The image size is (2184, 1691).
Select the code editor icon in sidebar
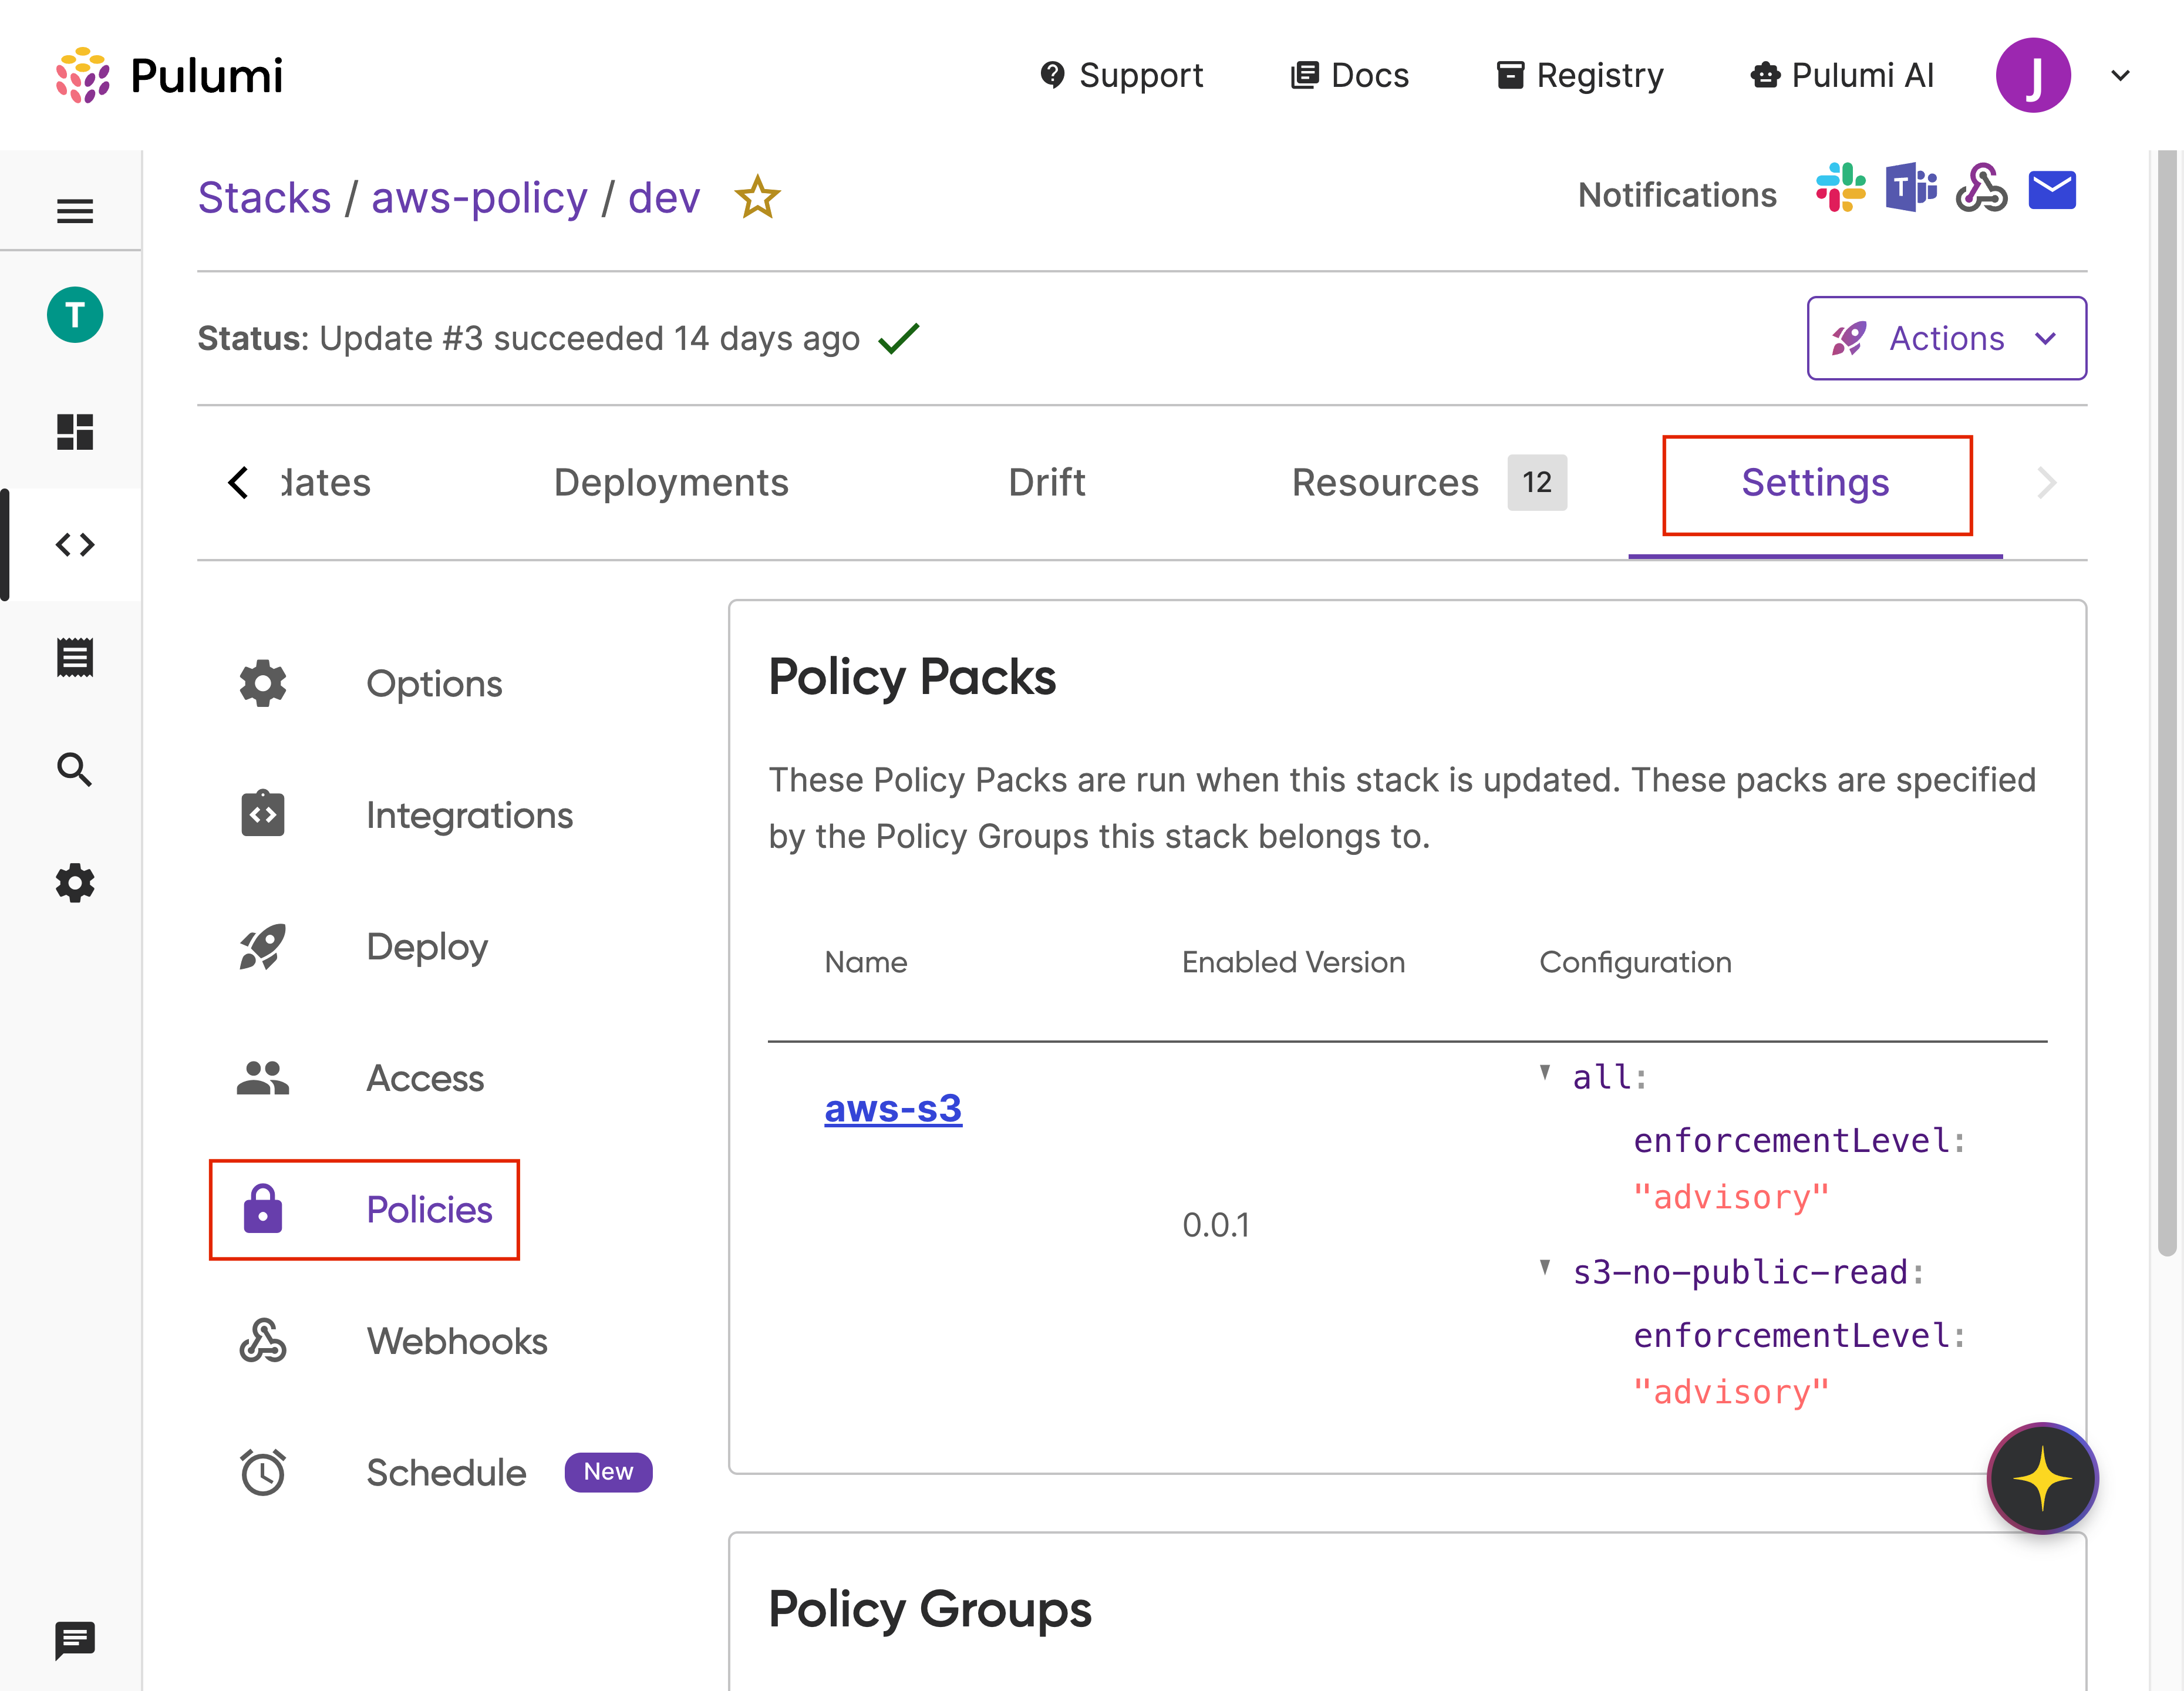click(74, 545)
